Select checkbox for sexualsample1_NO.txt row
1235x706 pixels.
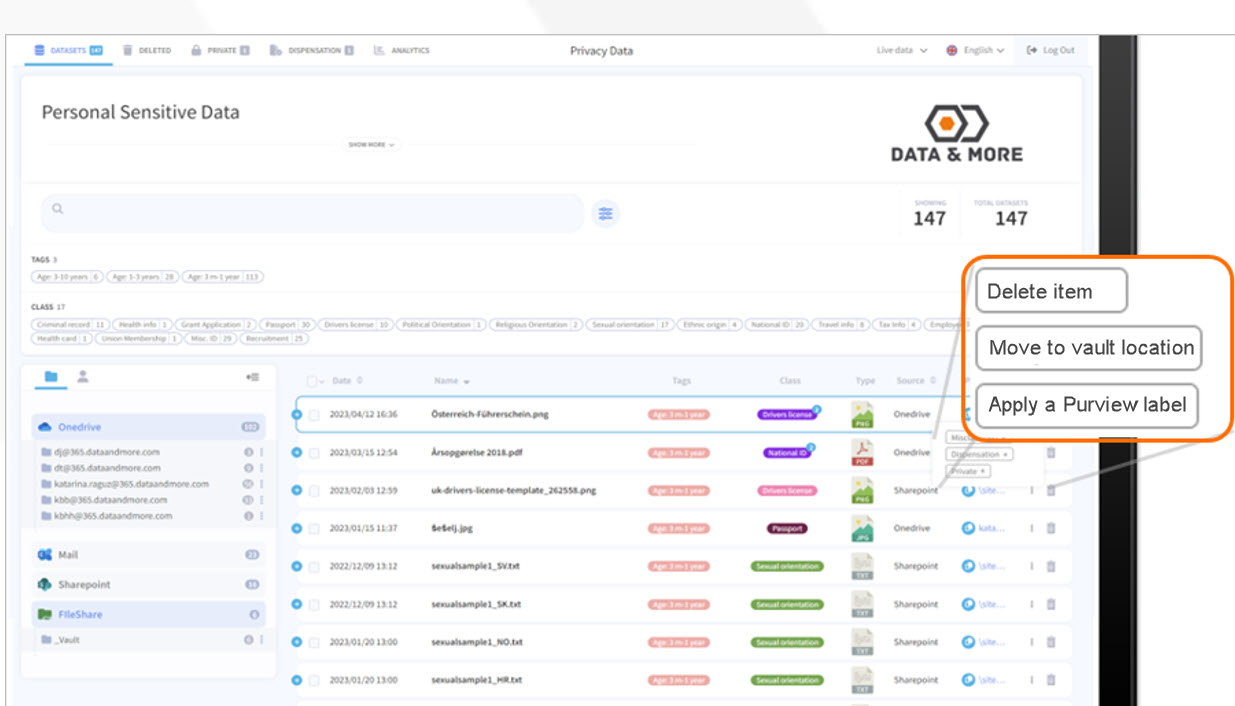click(x=314, y=642)
